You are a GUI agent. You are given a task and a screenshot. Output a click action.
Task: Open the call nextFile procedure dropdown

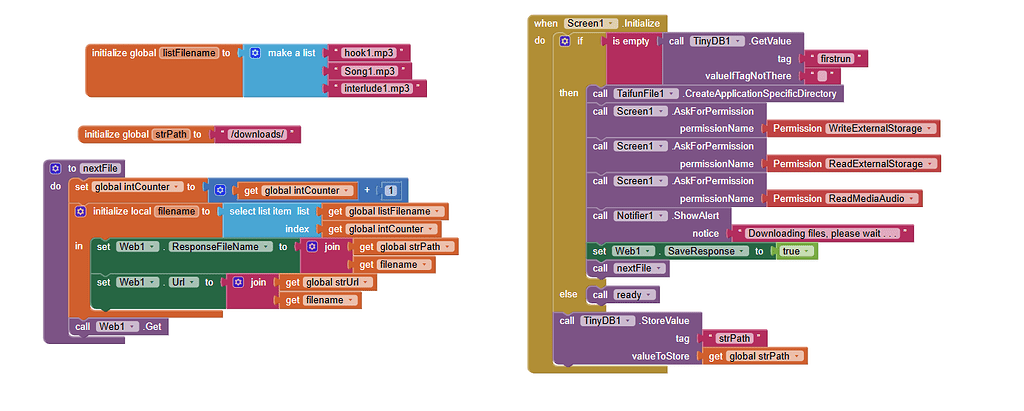658,268
